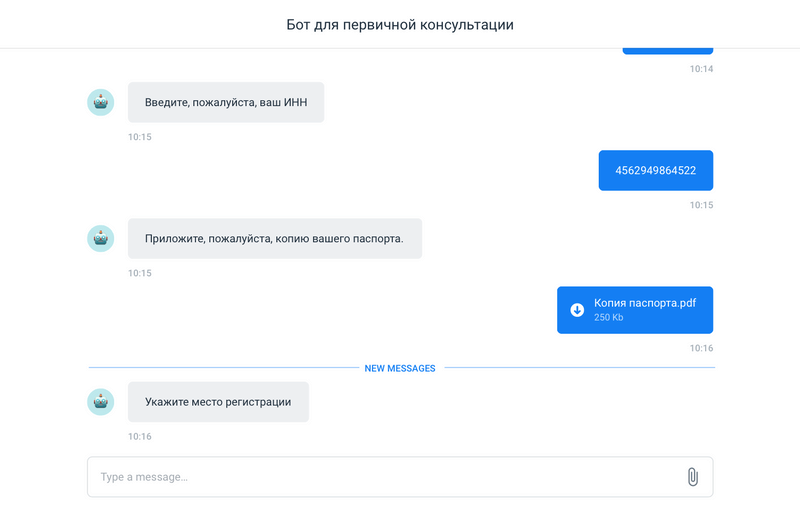The width and height of the screenshot is (800, 511).
Task: Click the bot avatar beside the ИНН request
Action: click(101, 102)
